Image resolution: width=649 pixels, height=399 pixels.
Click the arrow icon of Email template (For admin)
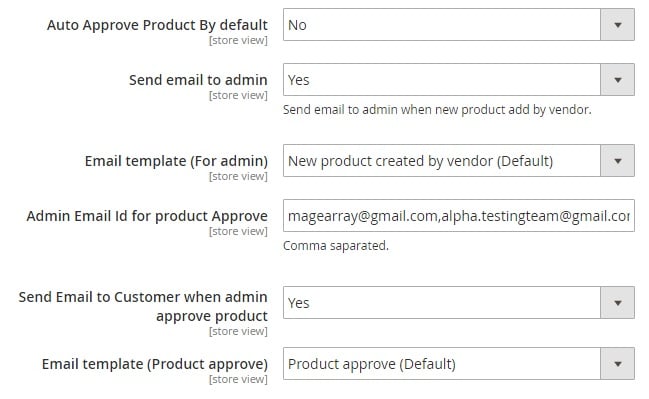click(617, 161)
